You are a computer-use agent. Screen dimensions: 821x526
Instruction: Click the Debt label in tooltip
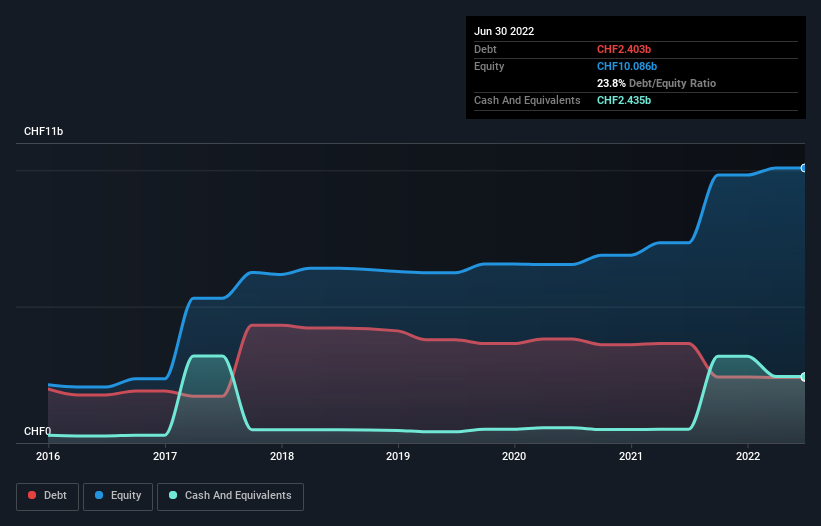tap(485, 49)
